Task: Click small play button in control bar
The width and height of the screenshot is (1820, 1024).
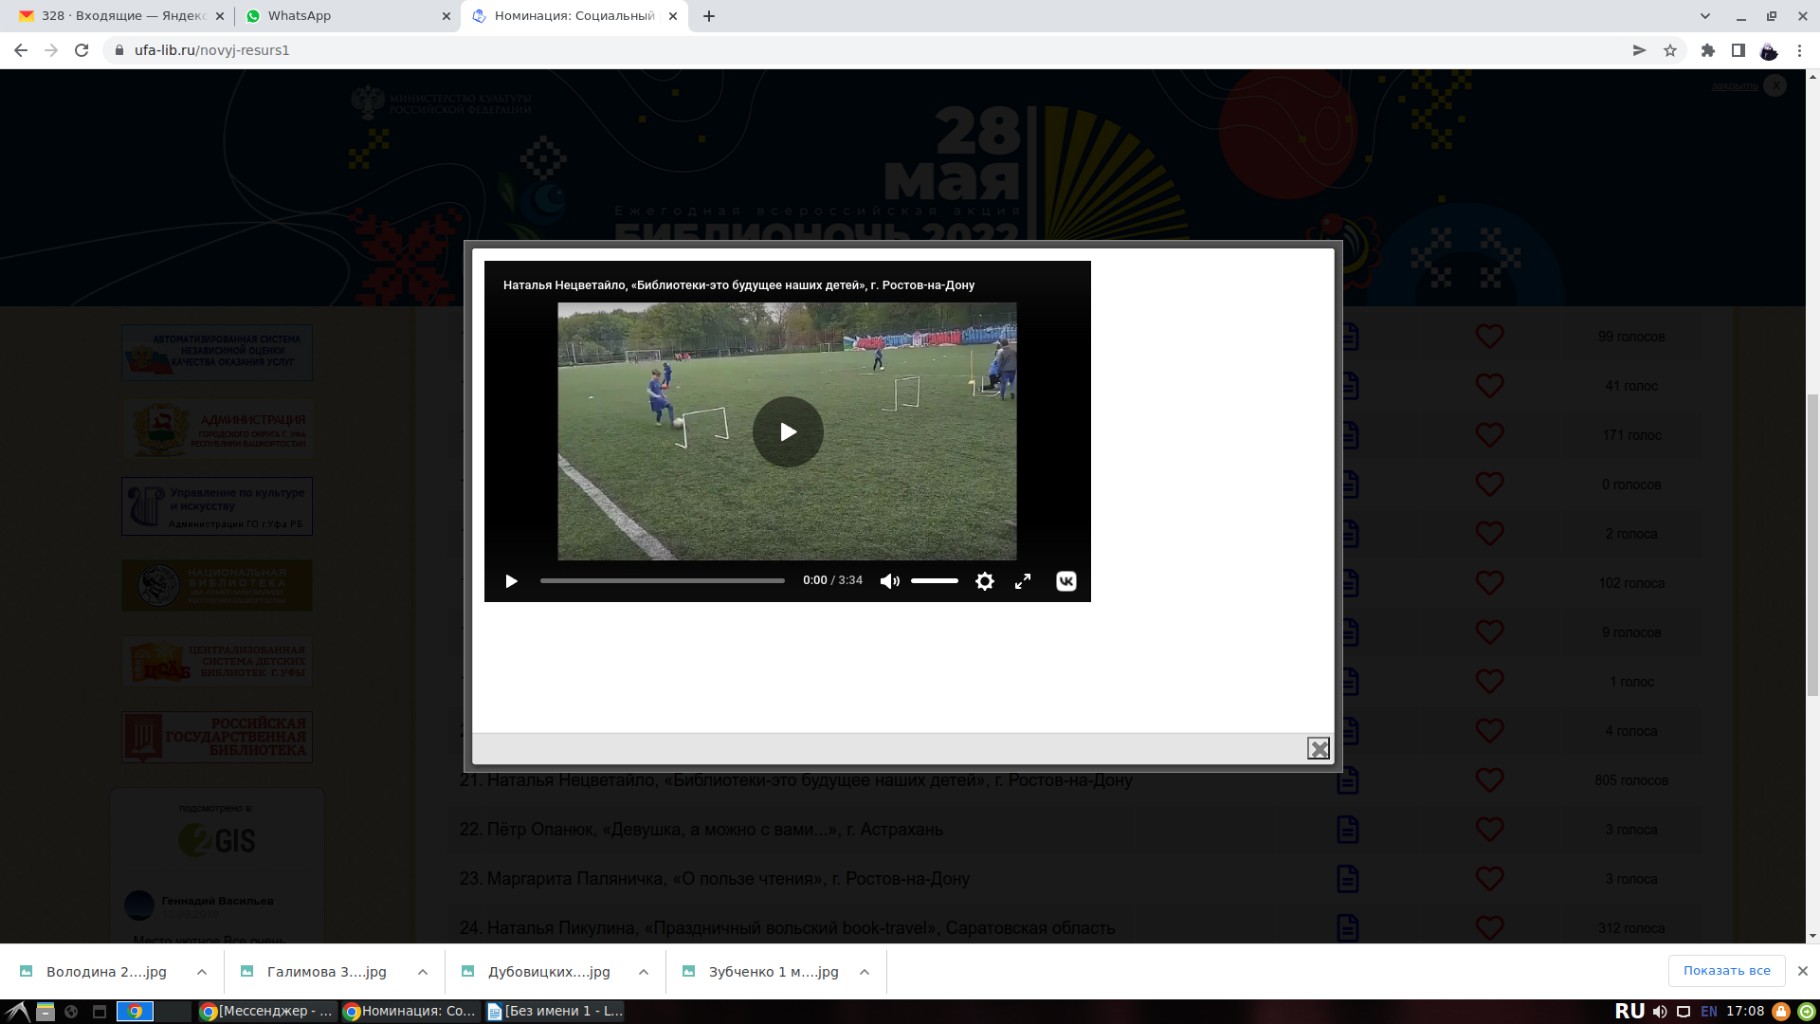Action: pos(511,581)
